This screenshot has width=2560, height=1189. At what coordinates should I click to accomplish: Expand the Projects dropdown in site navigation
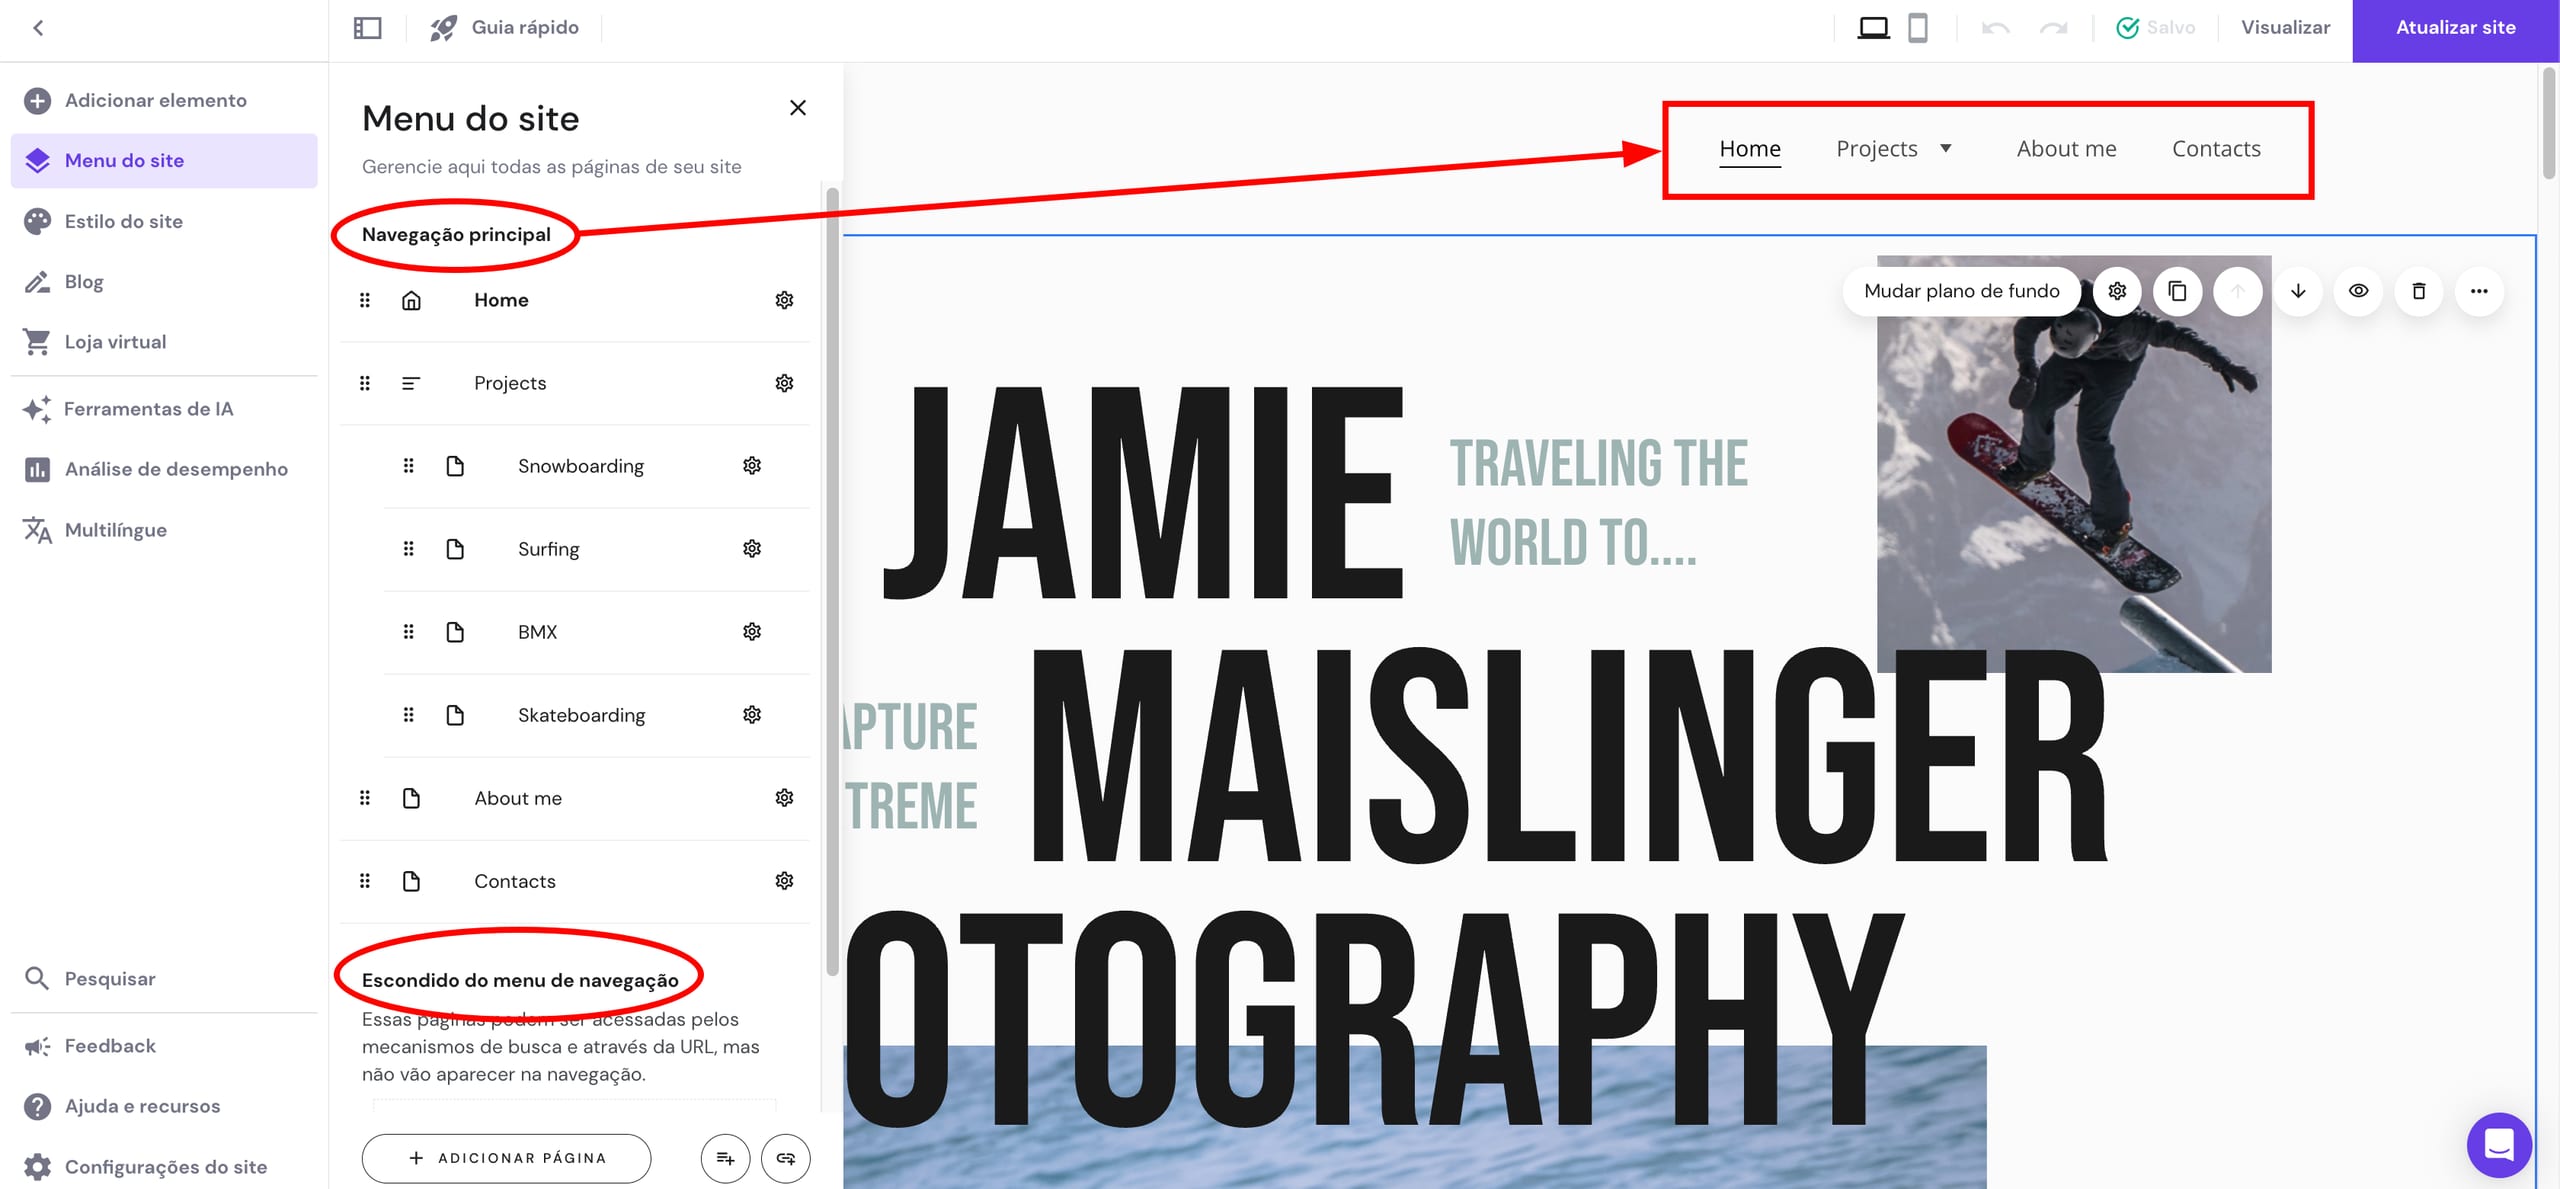(x=1945, y=149)
